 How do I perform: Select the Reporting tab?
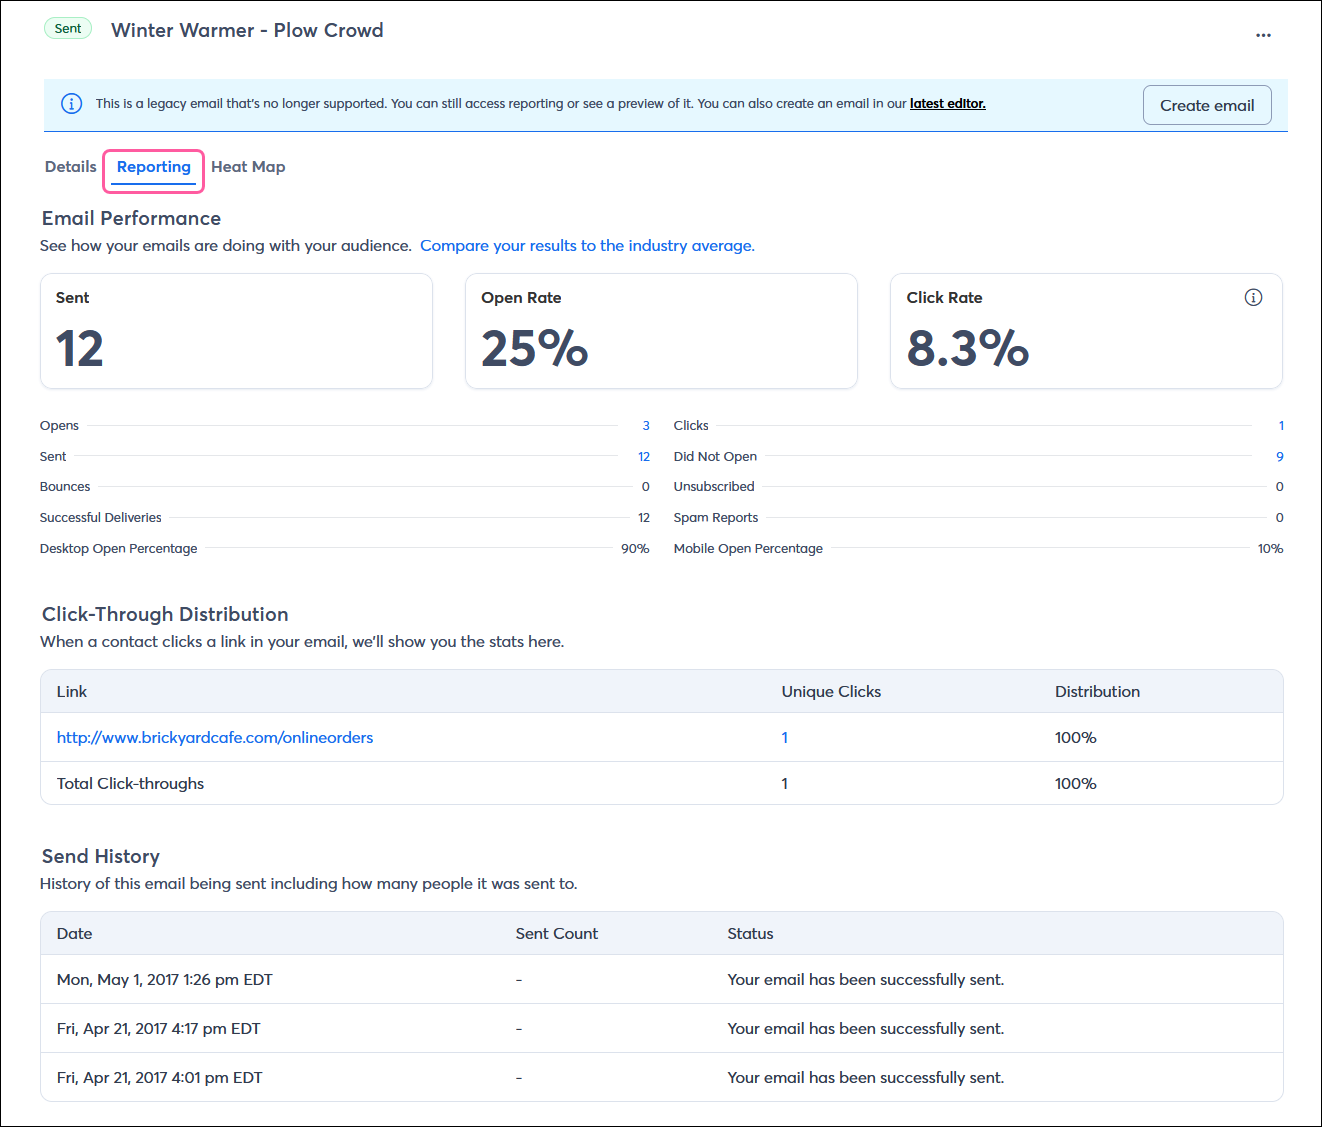[x=154, y=167]
